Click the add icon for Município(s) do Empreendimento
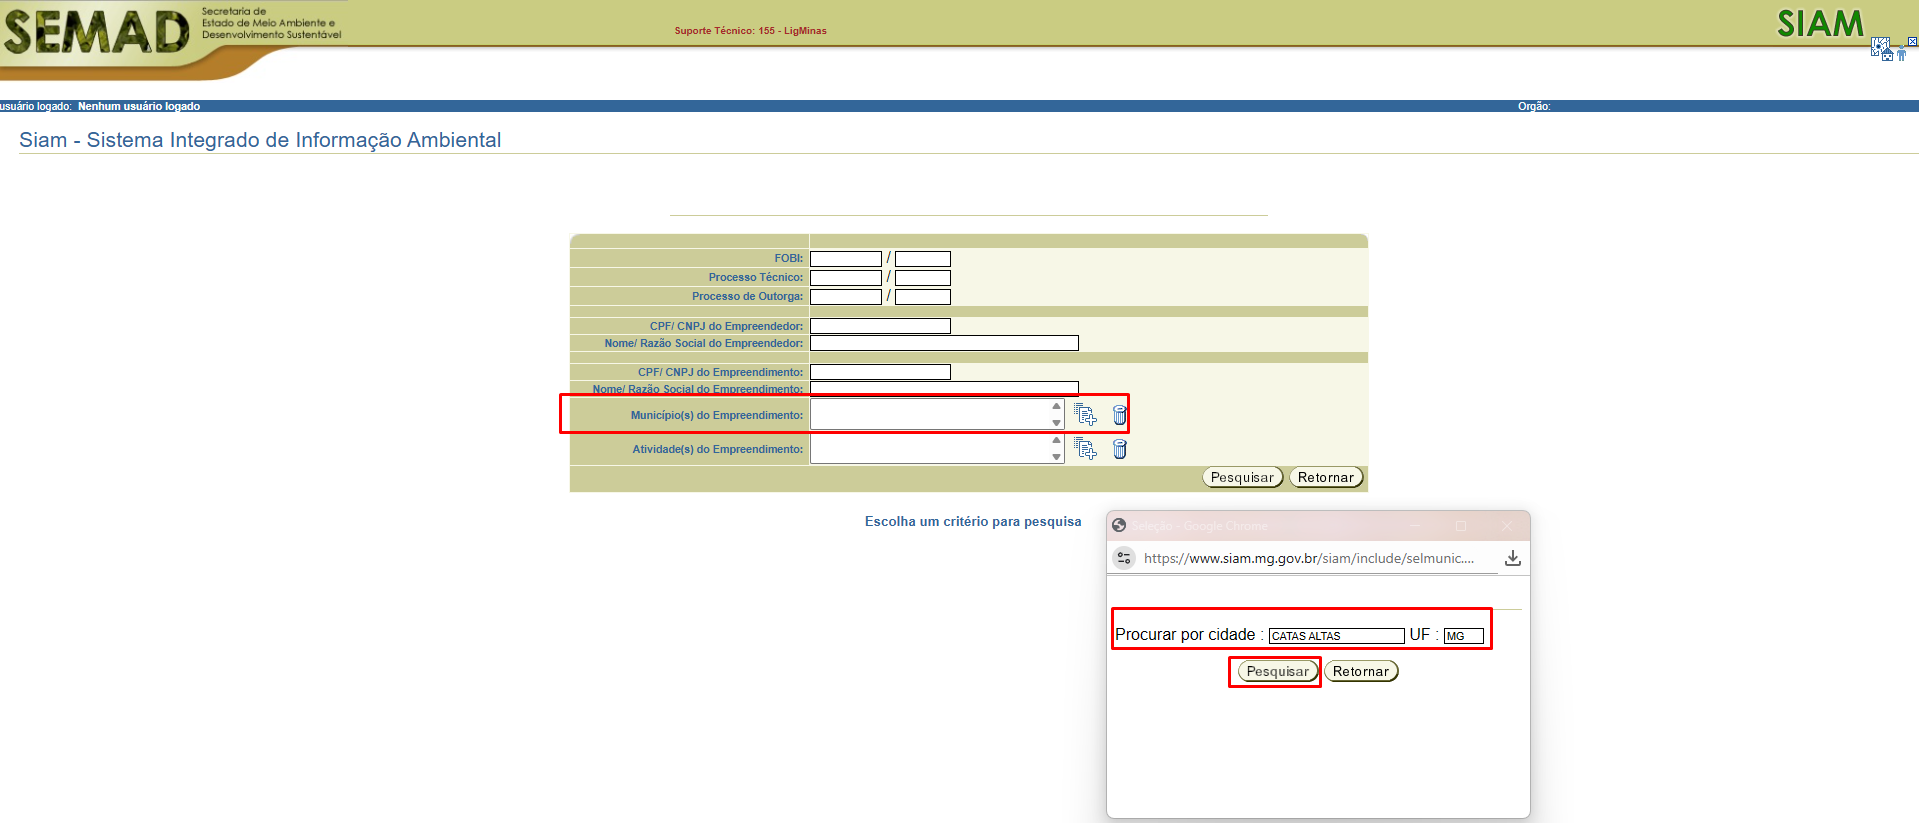This screenshot has height=823, width=1919. point(1085,414)
